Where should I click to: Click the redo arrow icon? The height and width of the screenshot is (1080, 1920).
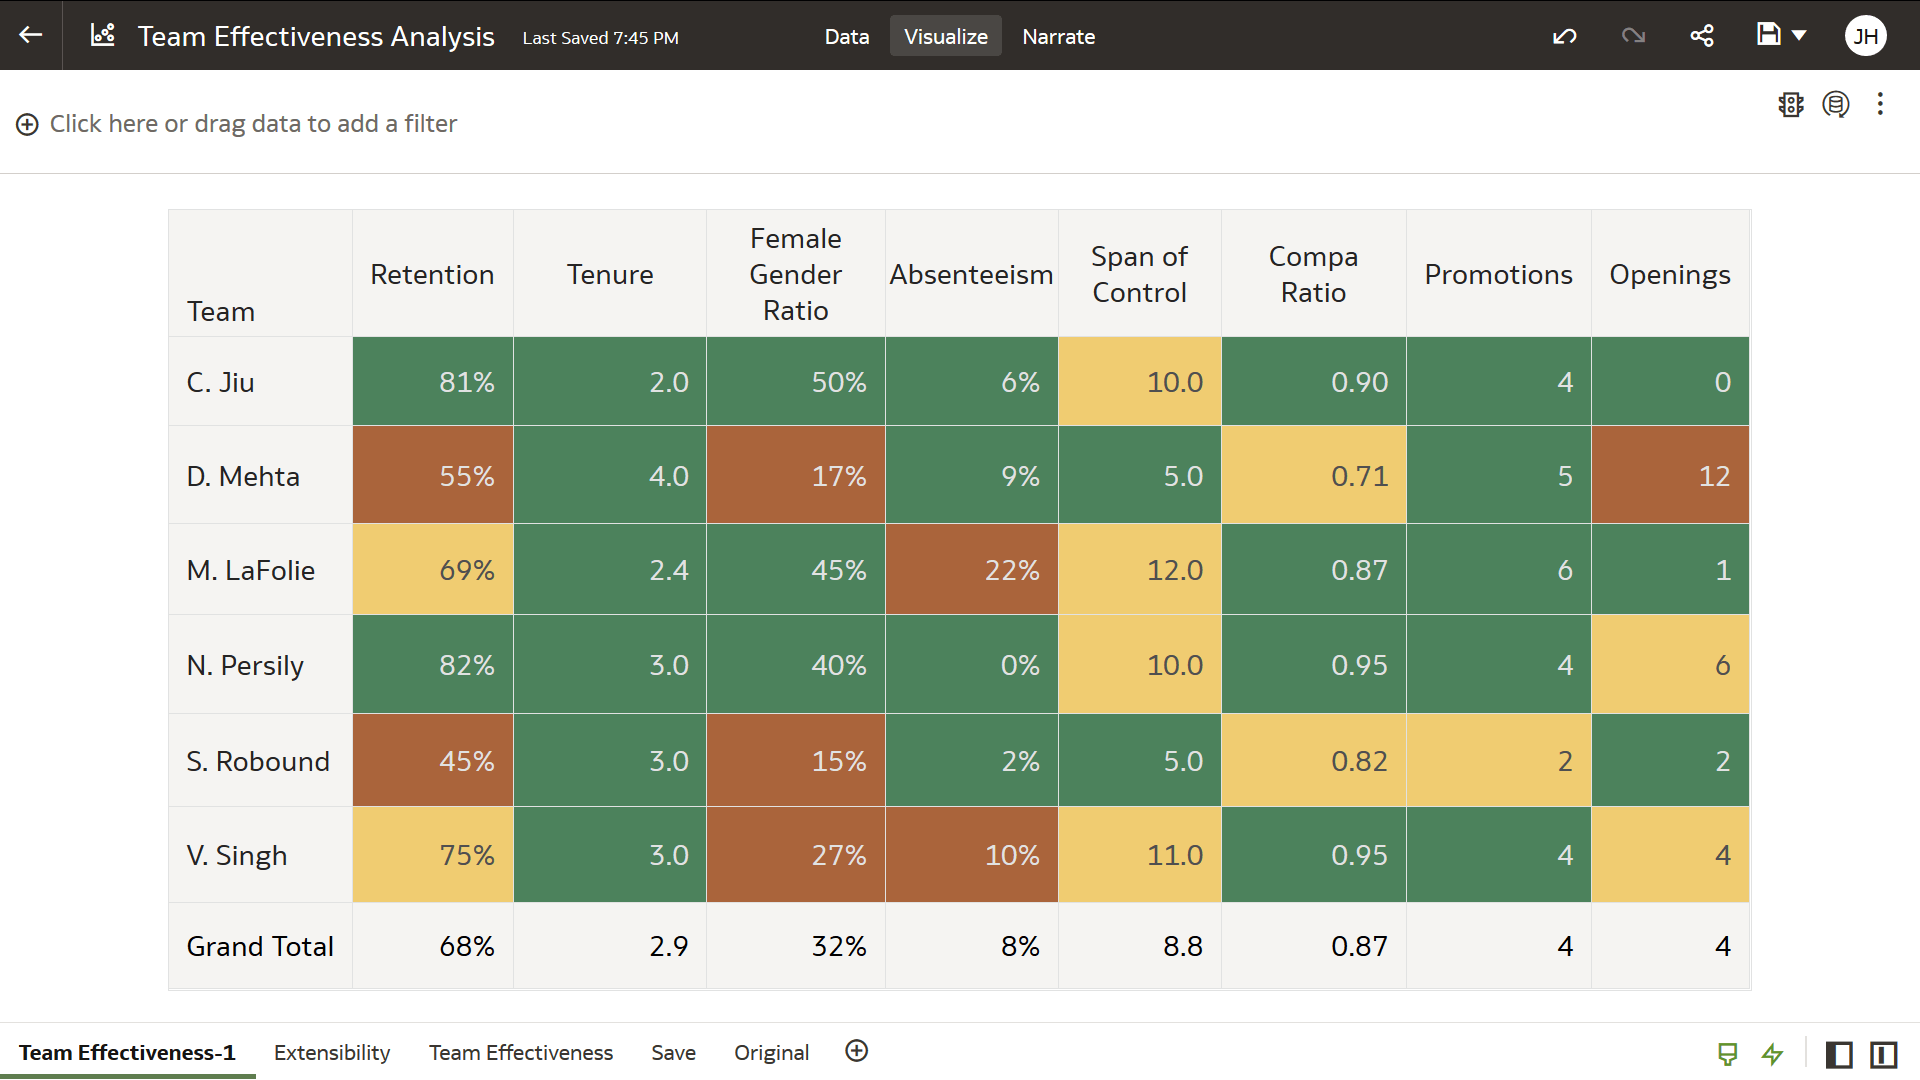point(1634,35)
